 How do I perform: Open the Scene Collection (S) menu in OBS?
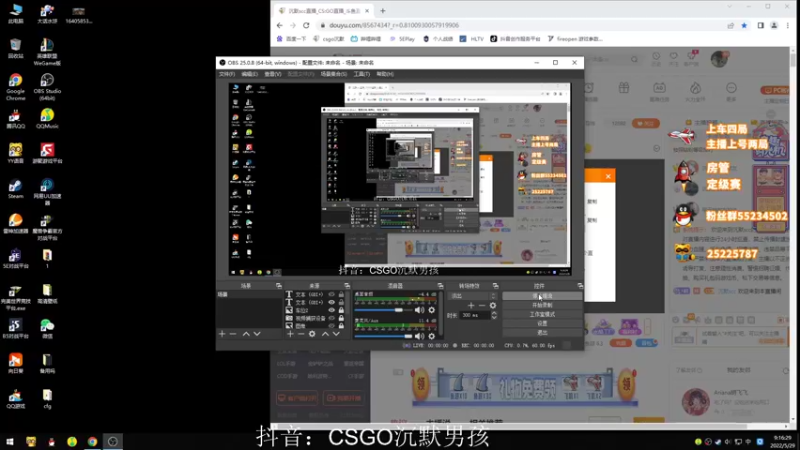pos(334,74)
